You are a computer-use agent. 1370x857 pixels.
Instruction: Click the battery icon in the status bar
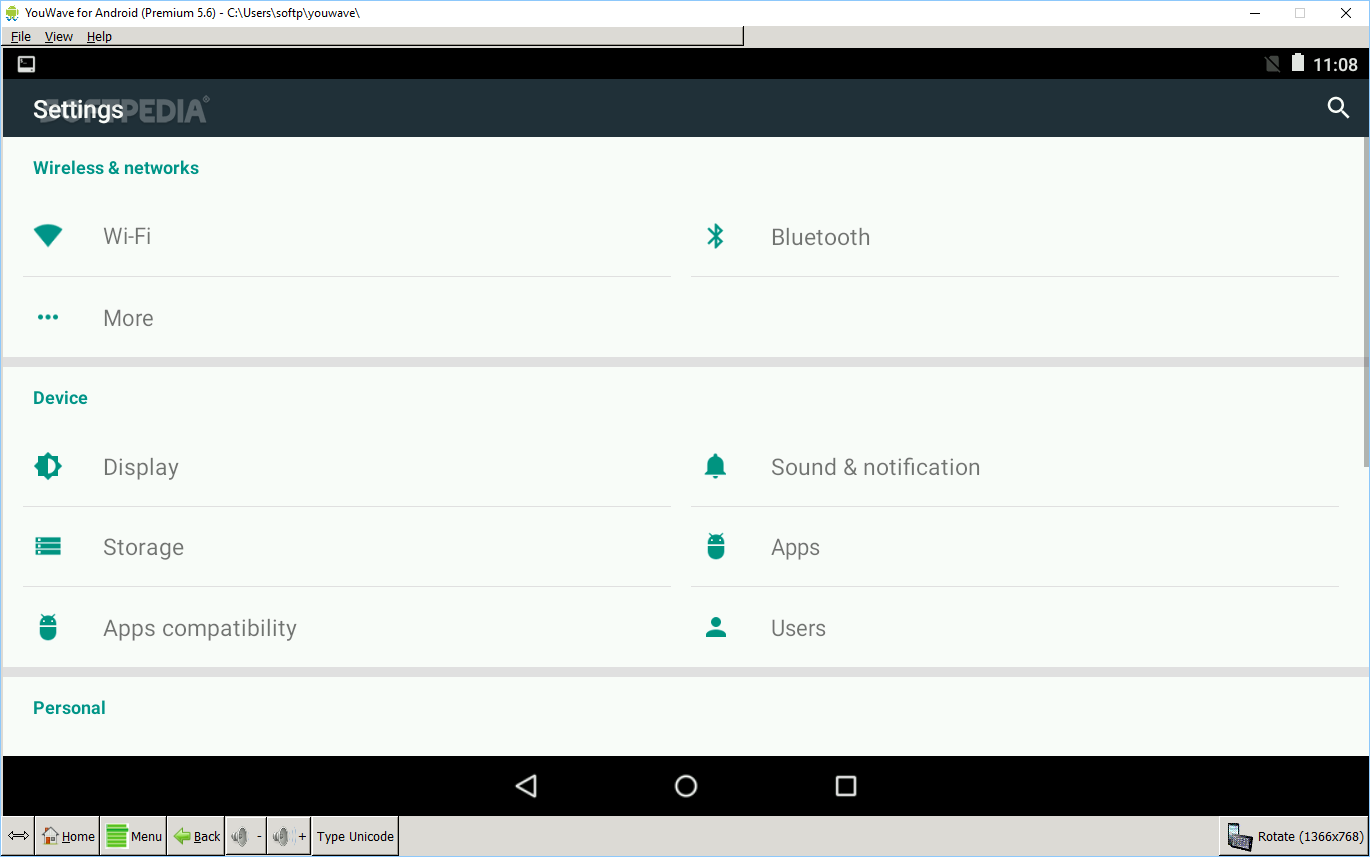1298,63
